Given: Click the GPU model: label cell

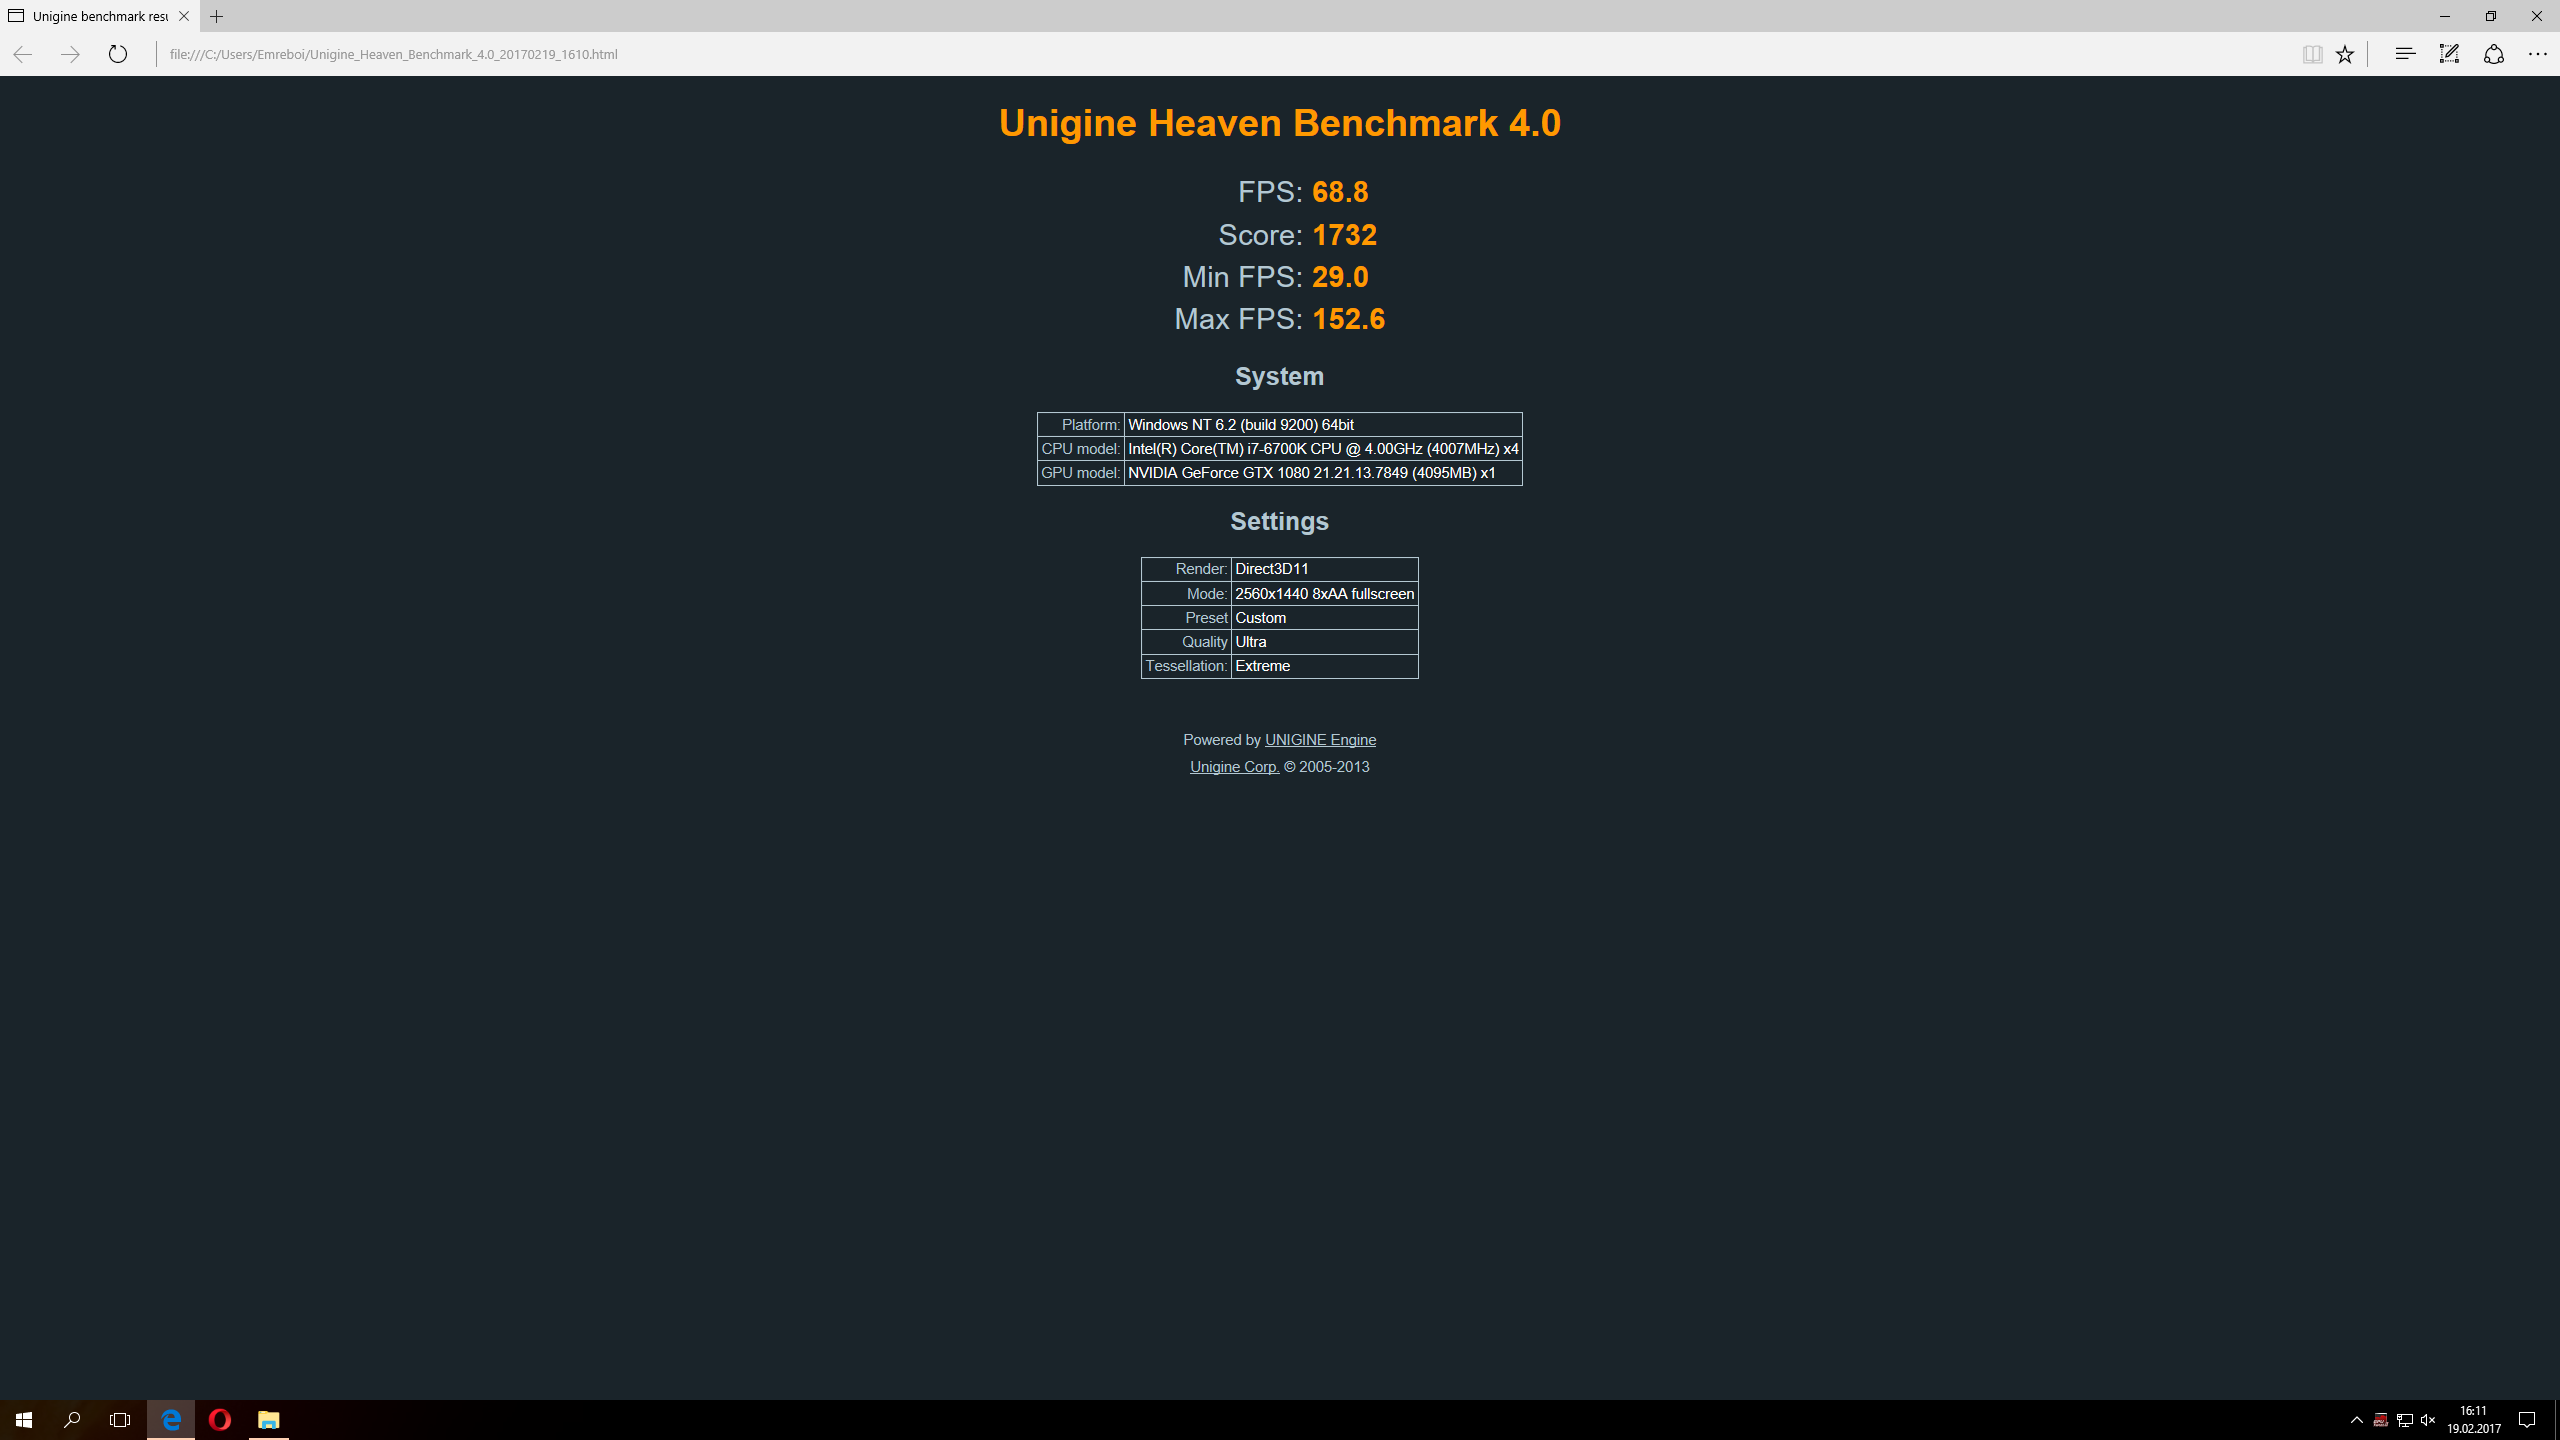Looking at the screenshot, I should pos(1081,473).
